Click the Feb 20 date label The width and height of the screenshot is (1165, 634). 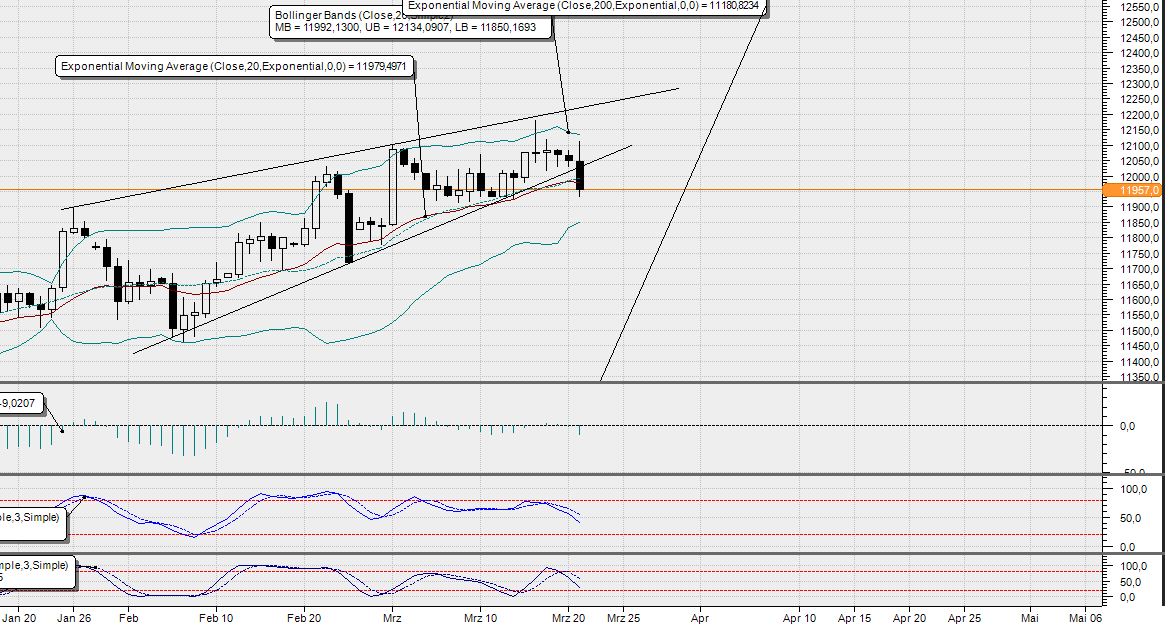304,618
